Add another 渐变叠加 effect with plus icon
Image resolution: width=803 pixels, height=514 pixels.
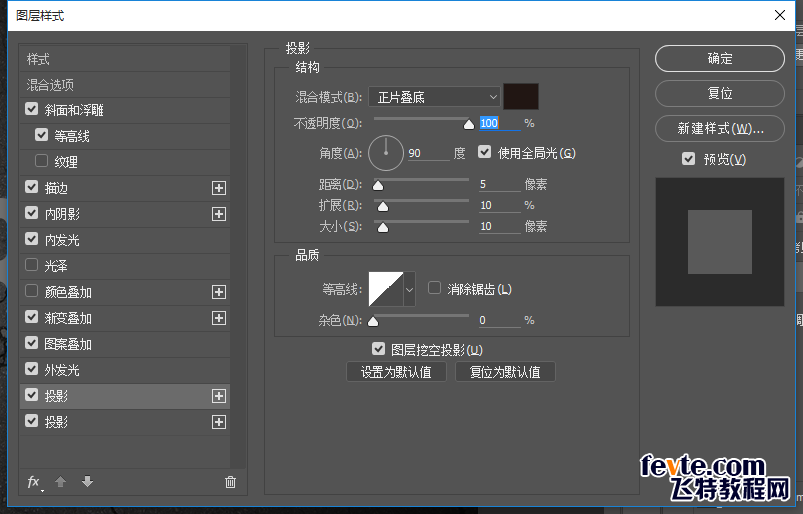point(219,318)
